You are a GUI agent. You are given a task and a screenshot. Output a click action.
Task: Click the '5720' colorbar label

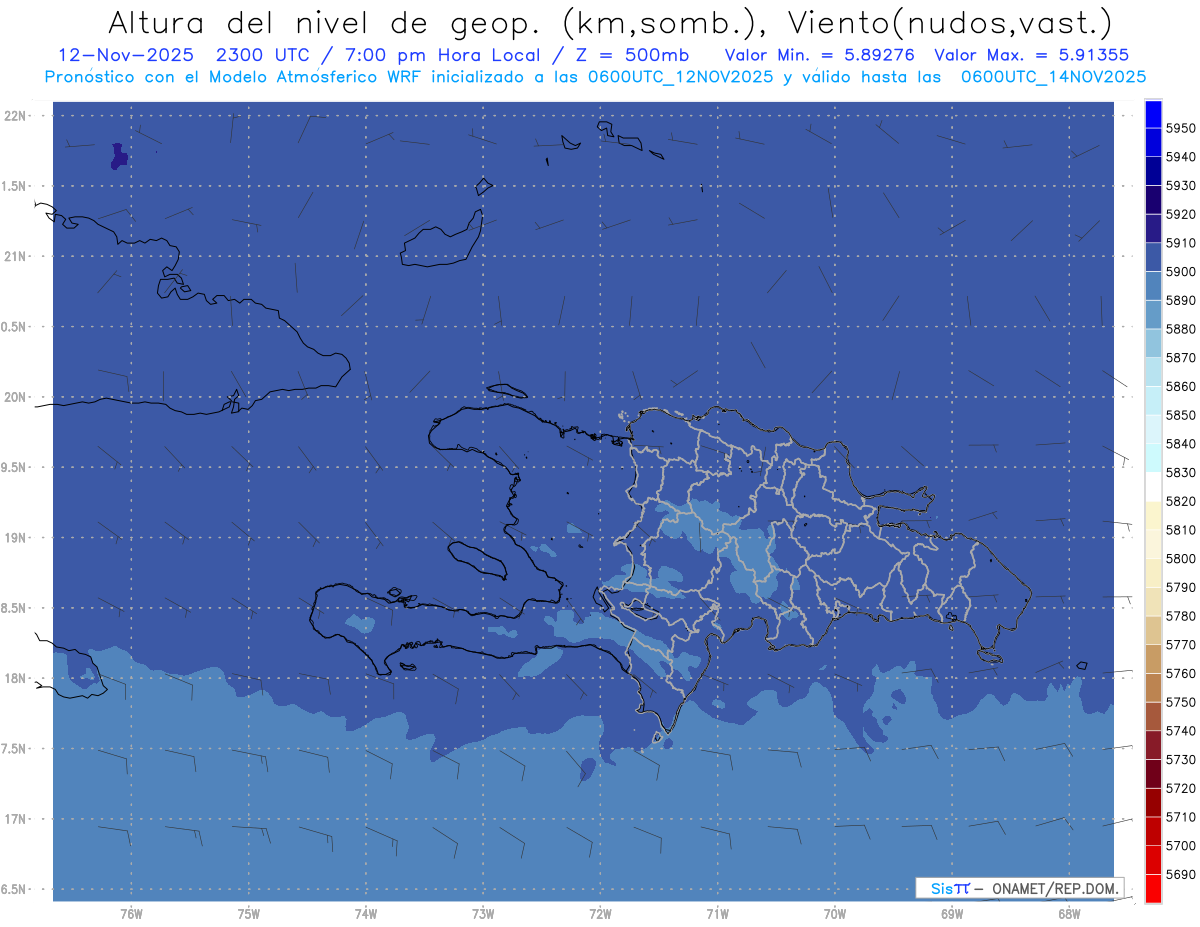tap(1181, 788)
